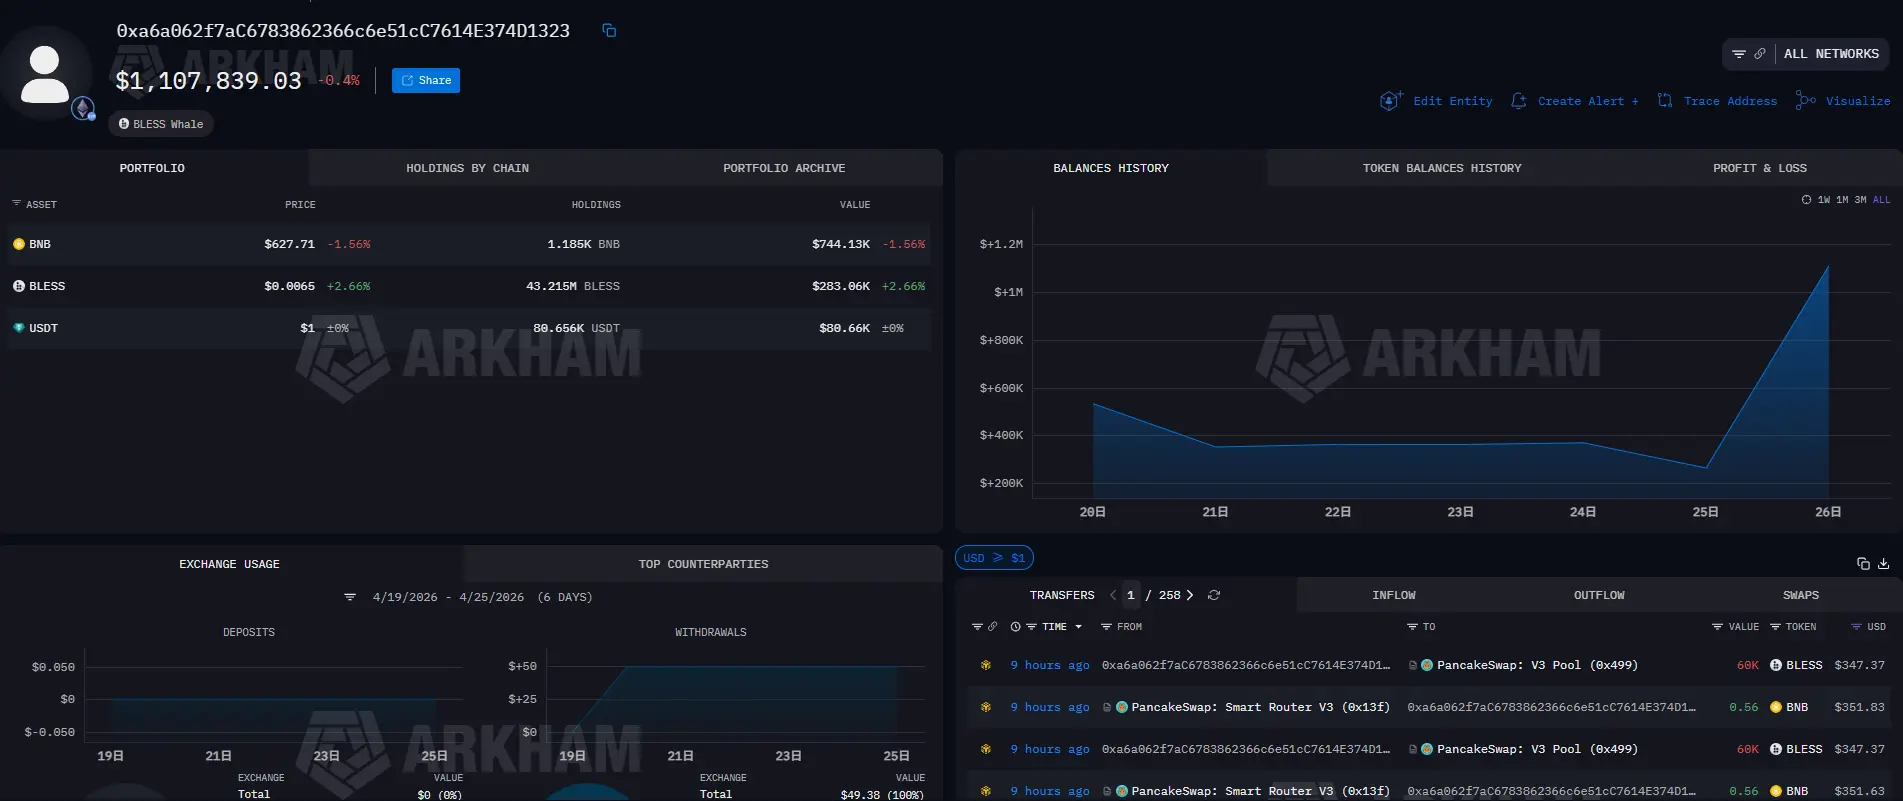Click the BLESS Whale tag

[161, 124]
